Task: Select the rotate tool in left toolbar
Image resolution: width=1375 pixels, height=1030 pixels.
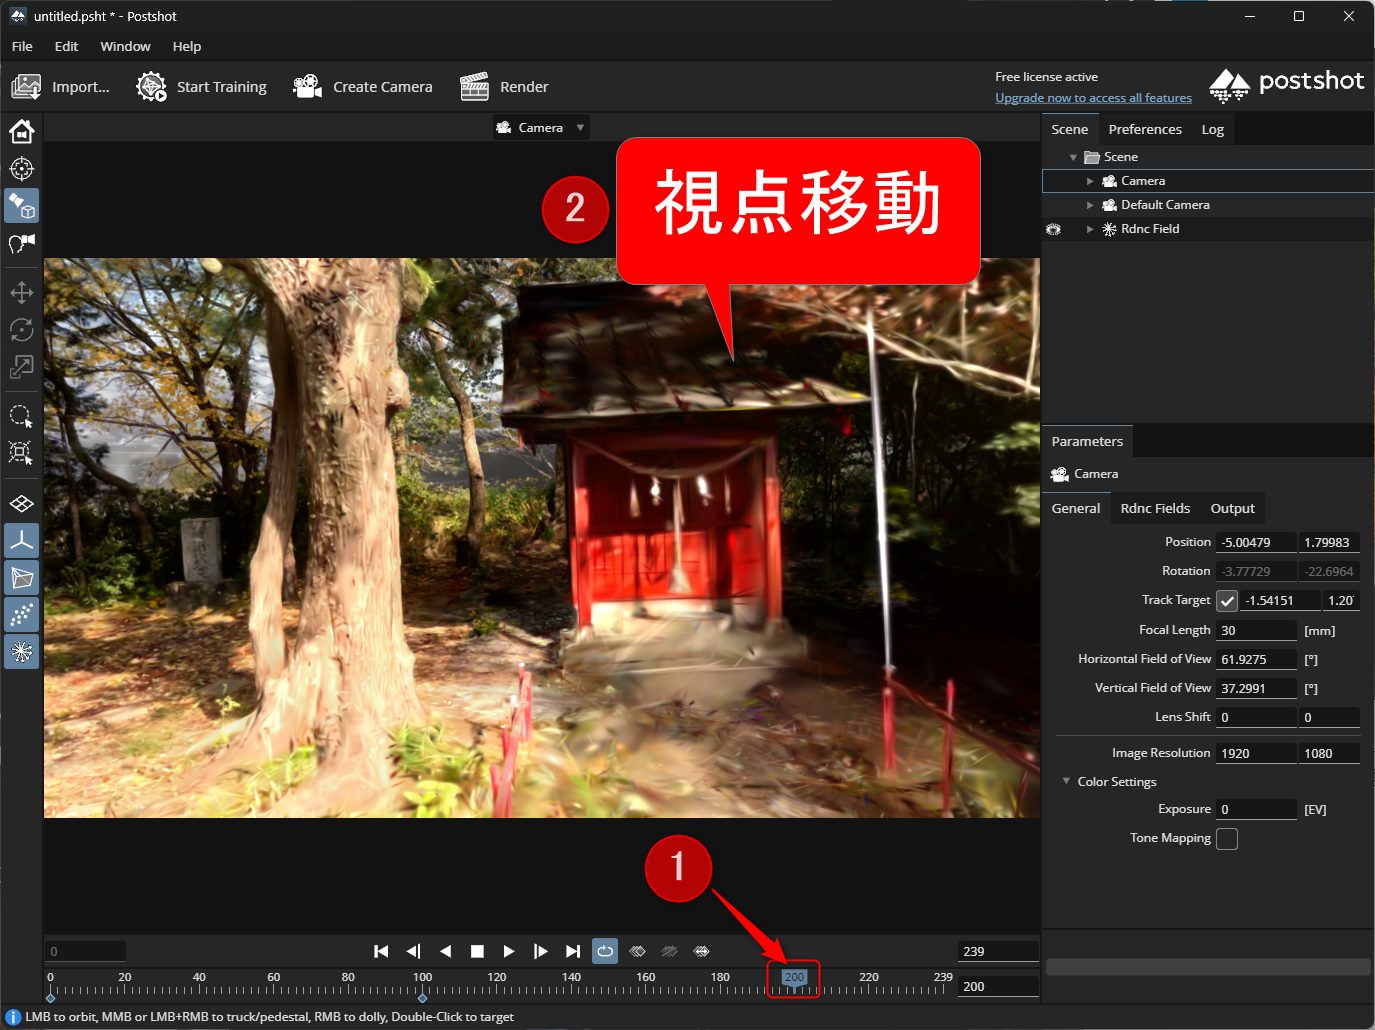Action: point(22,330)
